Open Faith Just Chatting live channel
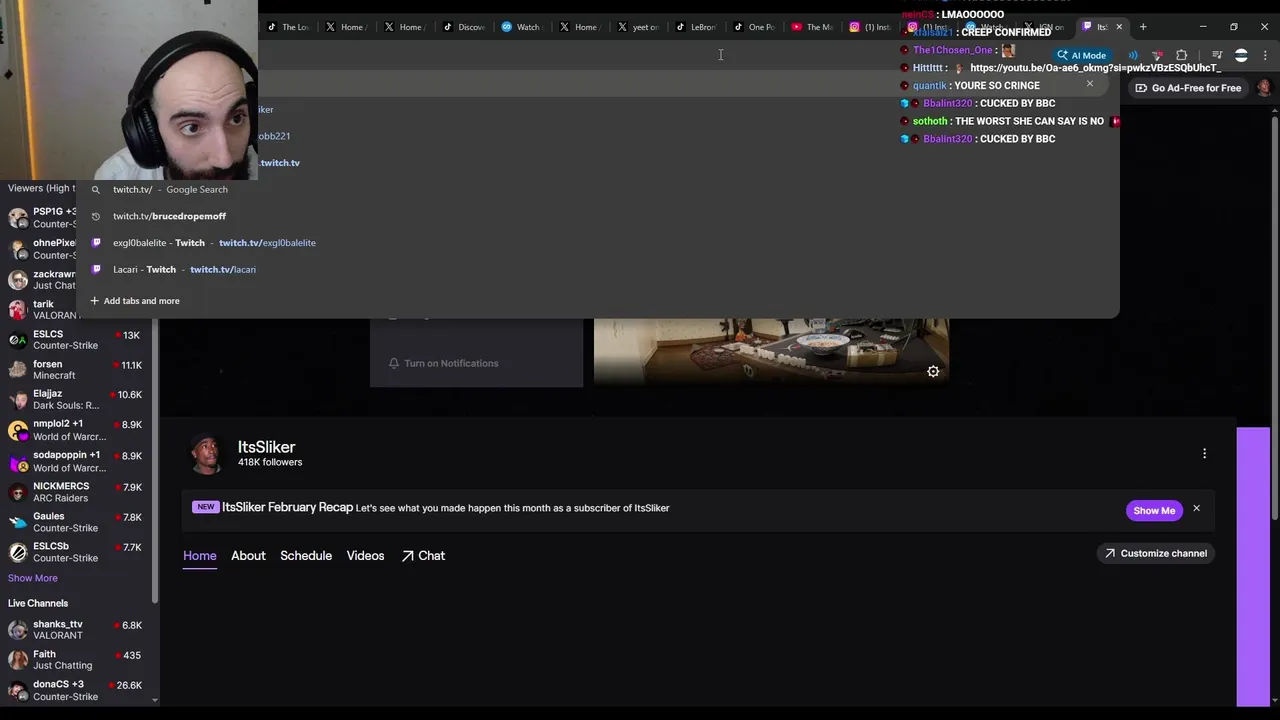1280x720 pixels. pyautogui.click(x=76, y=660)
